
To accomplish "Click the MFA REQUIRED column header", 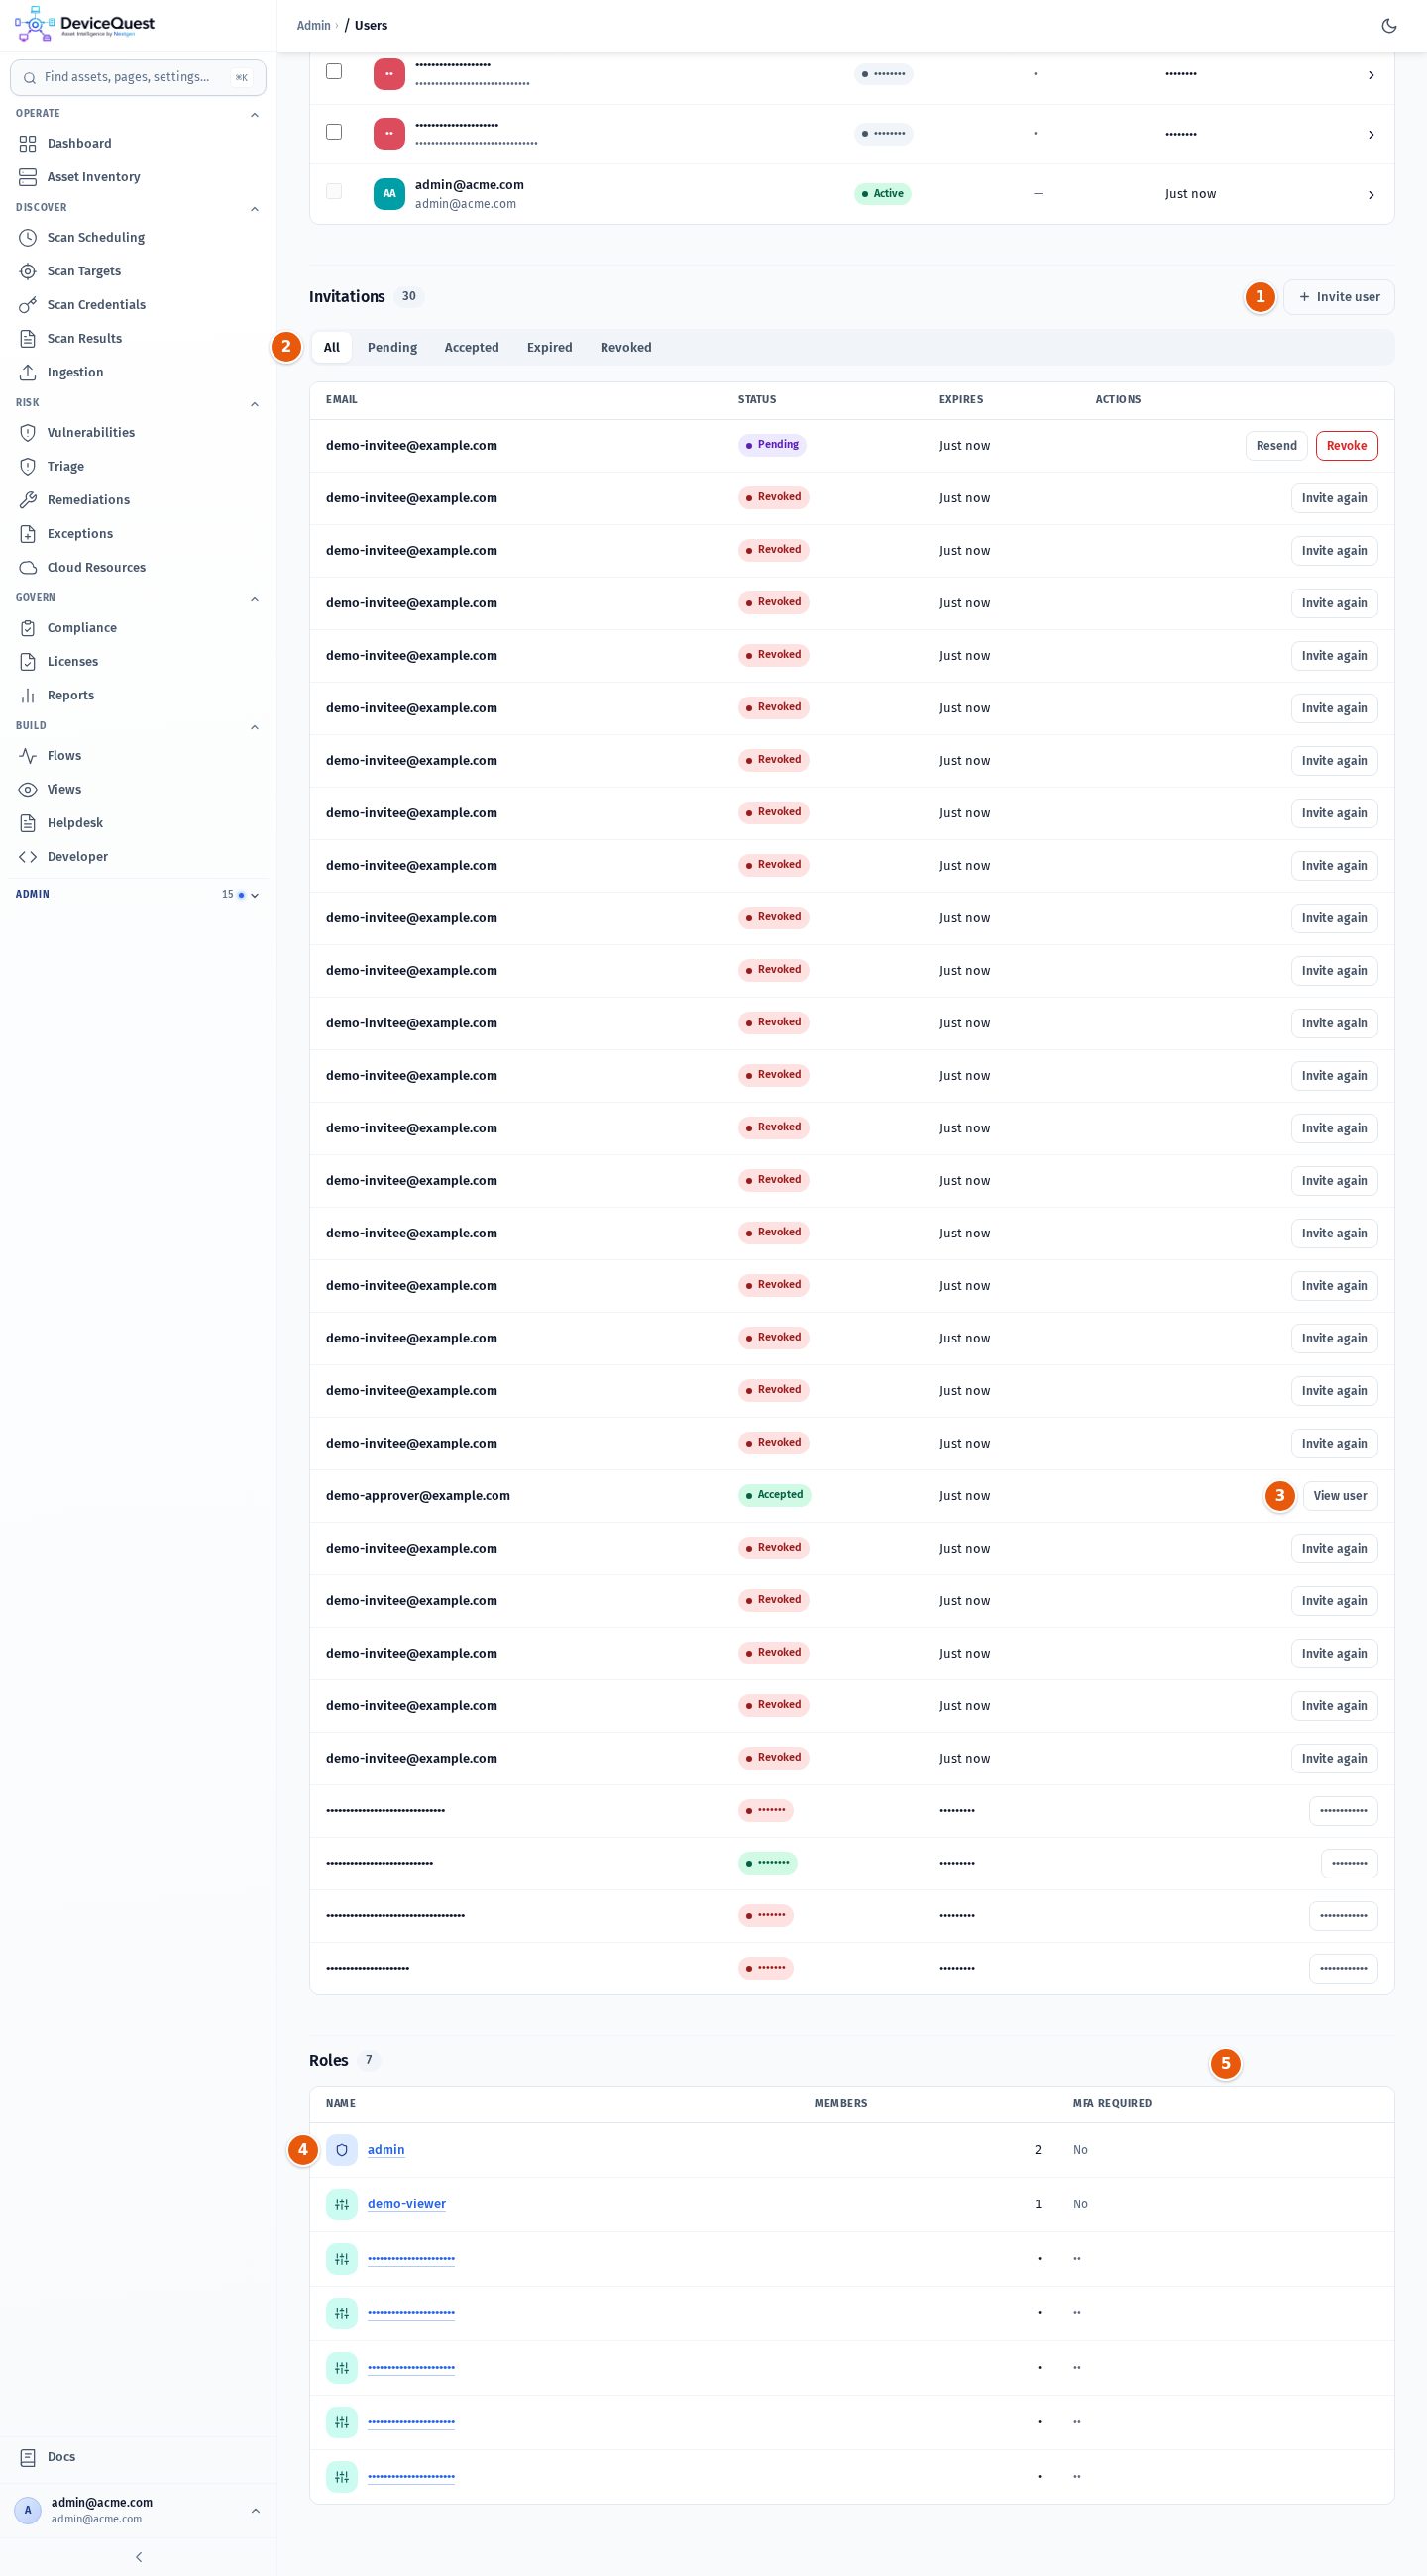I will [1112, 2103].
